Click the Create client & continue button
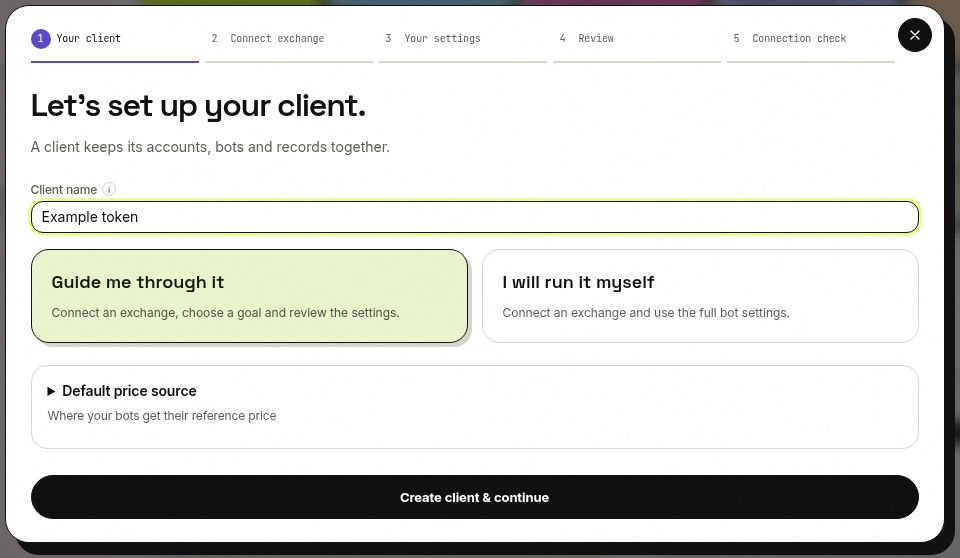Image resolution: width=960 pixels, height=558 pixels. (474, 497)
